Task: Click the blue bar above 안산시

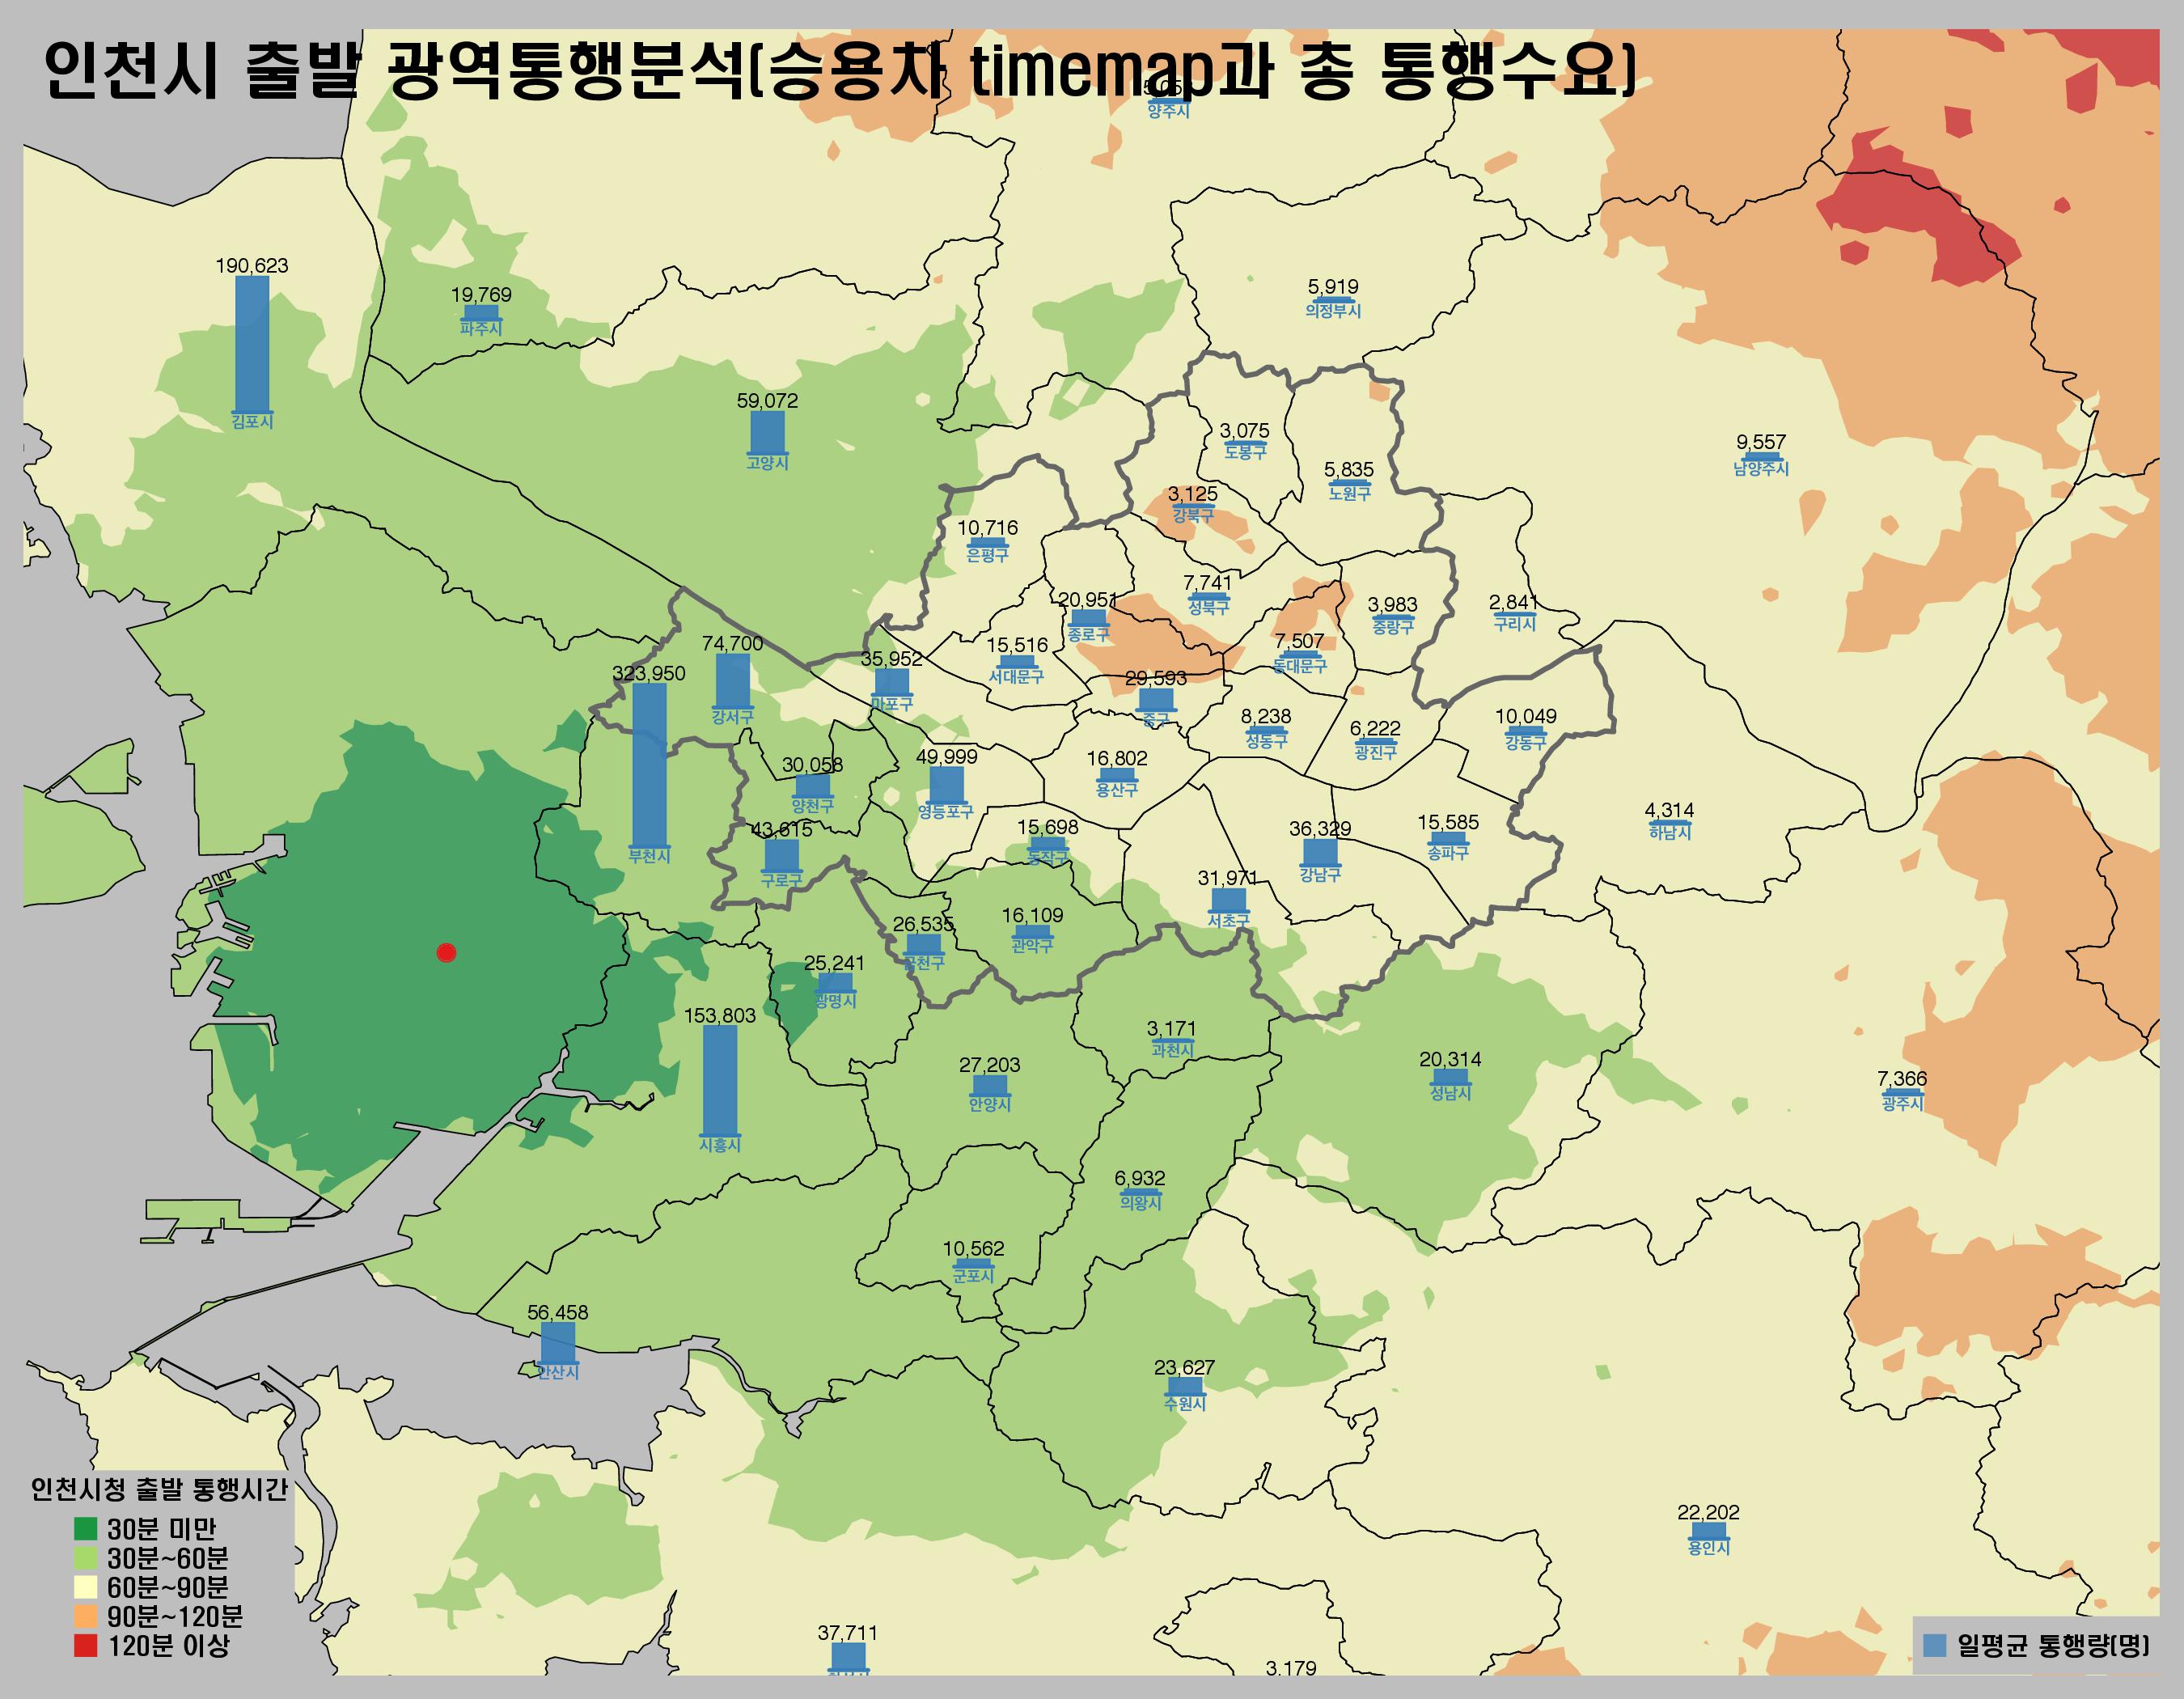Action: tap(557, 1343)
